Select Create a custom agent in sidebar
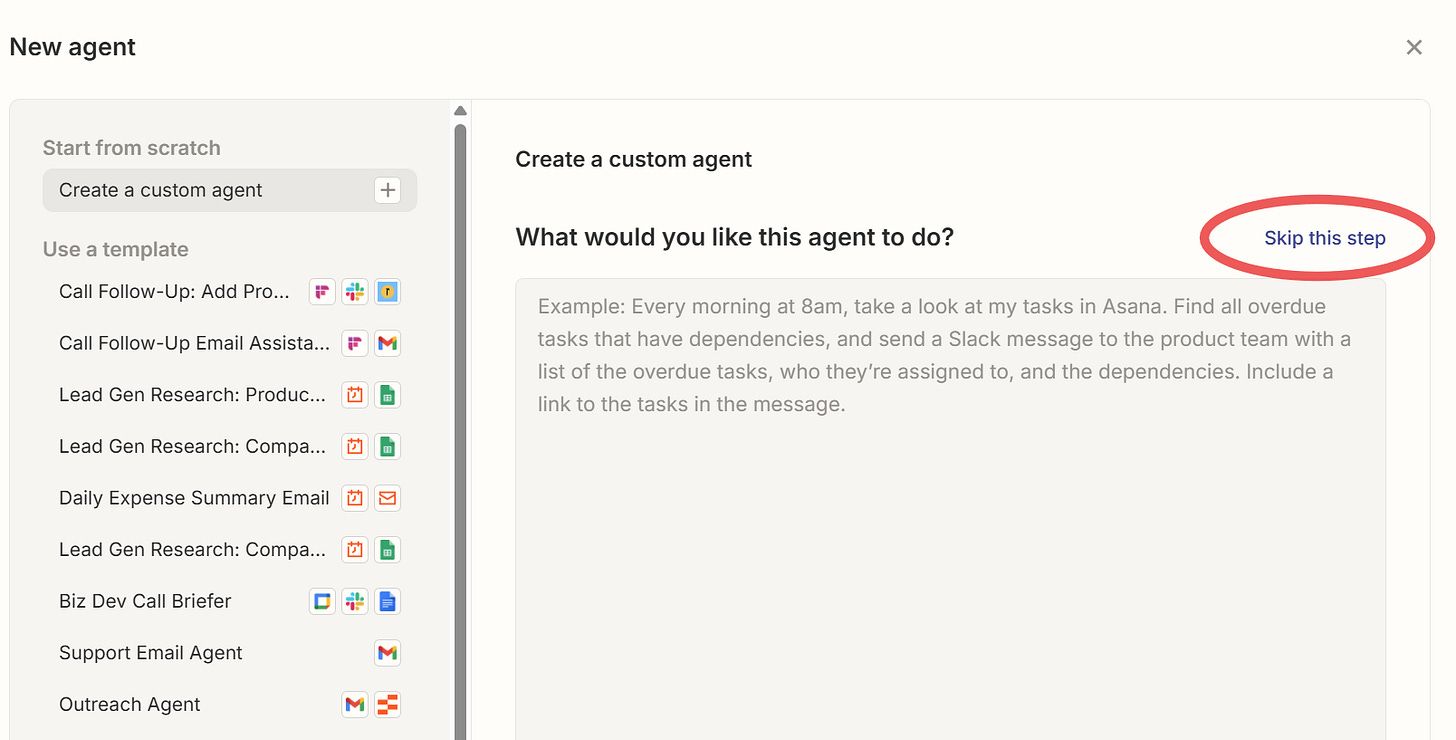The height and width of the screenshot is (740, 1456). coord(230,190)
